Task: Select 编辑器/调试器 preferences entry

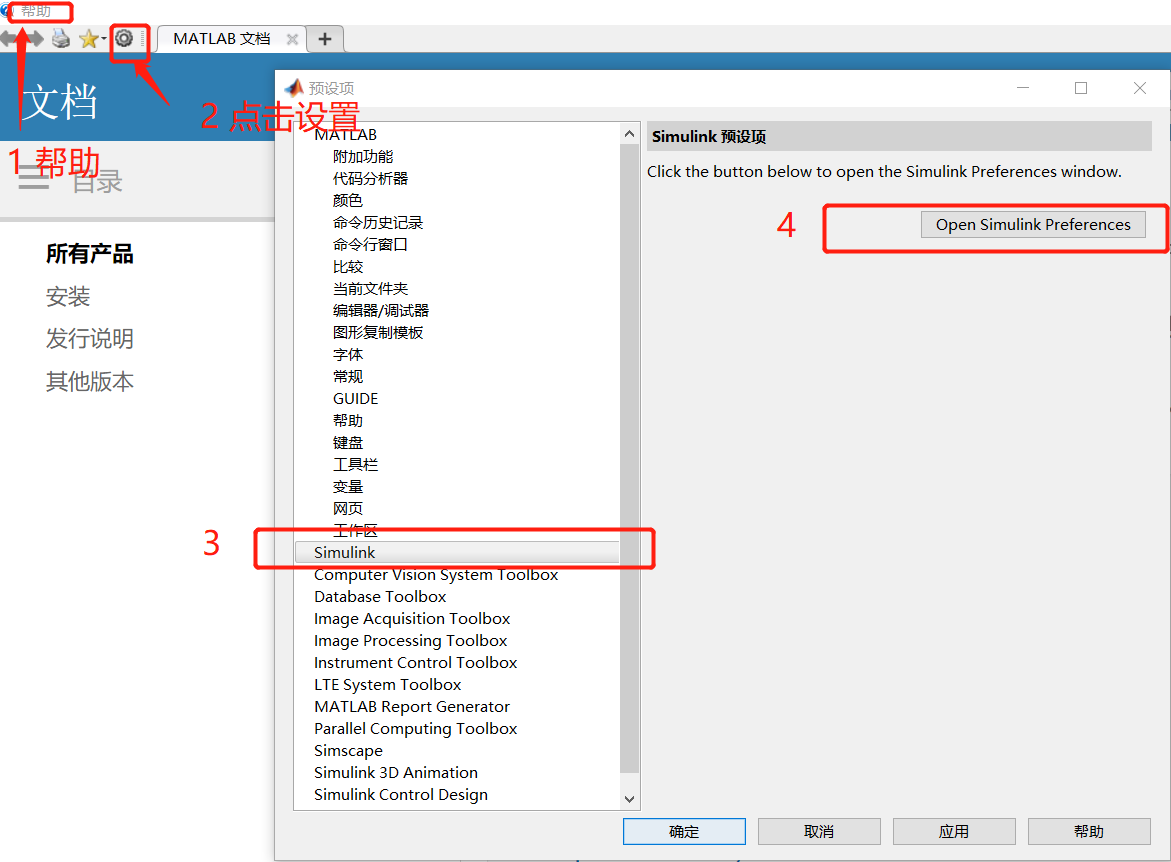Action: (381, 311)
